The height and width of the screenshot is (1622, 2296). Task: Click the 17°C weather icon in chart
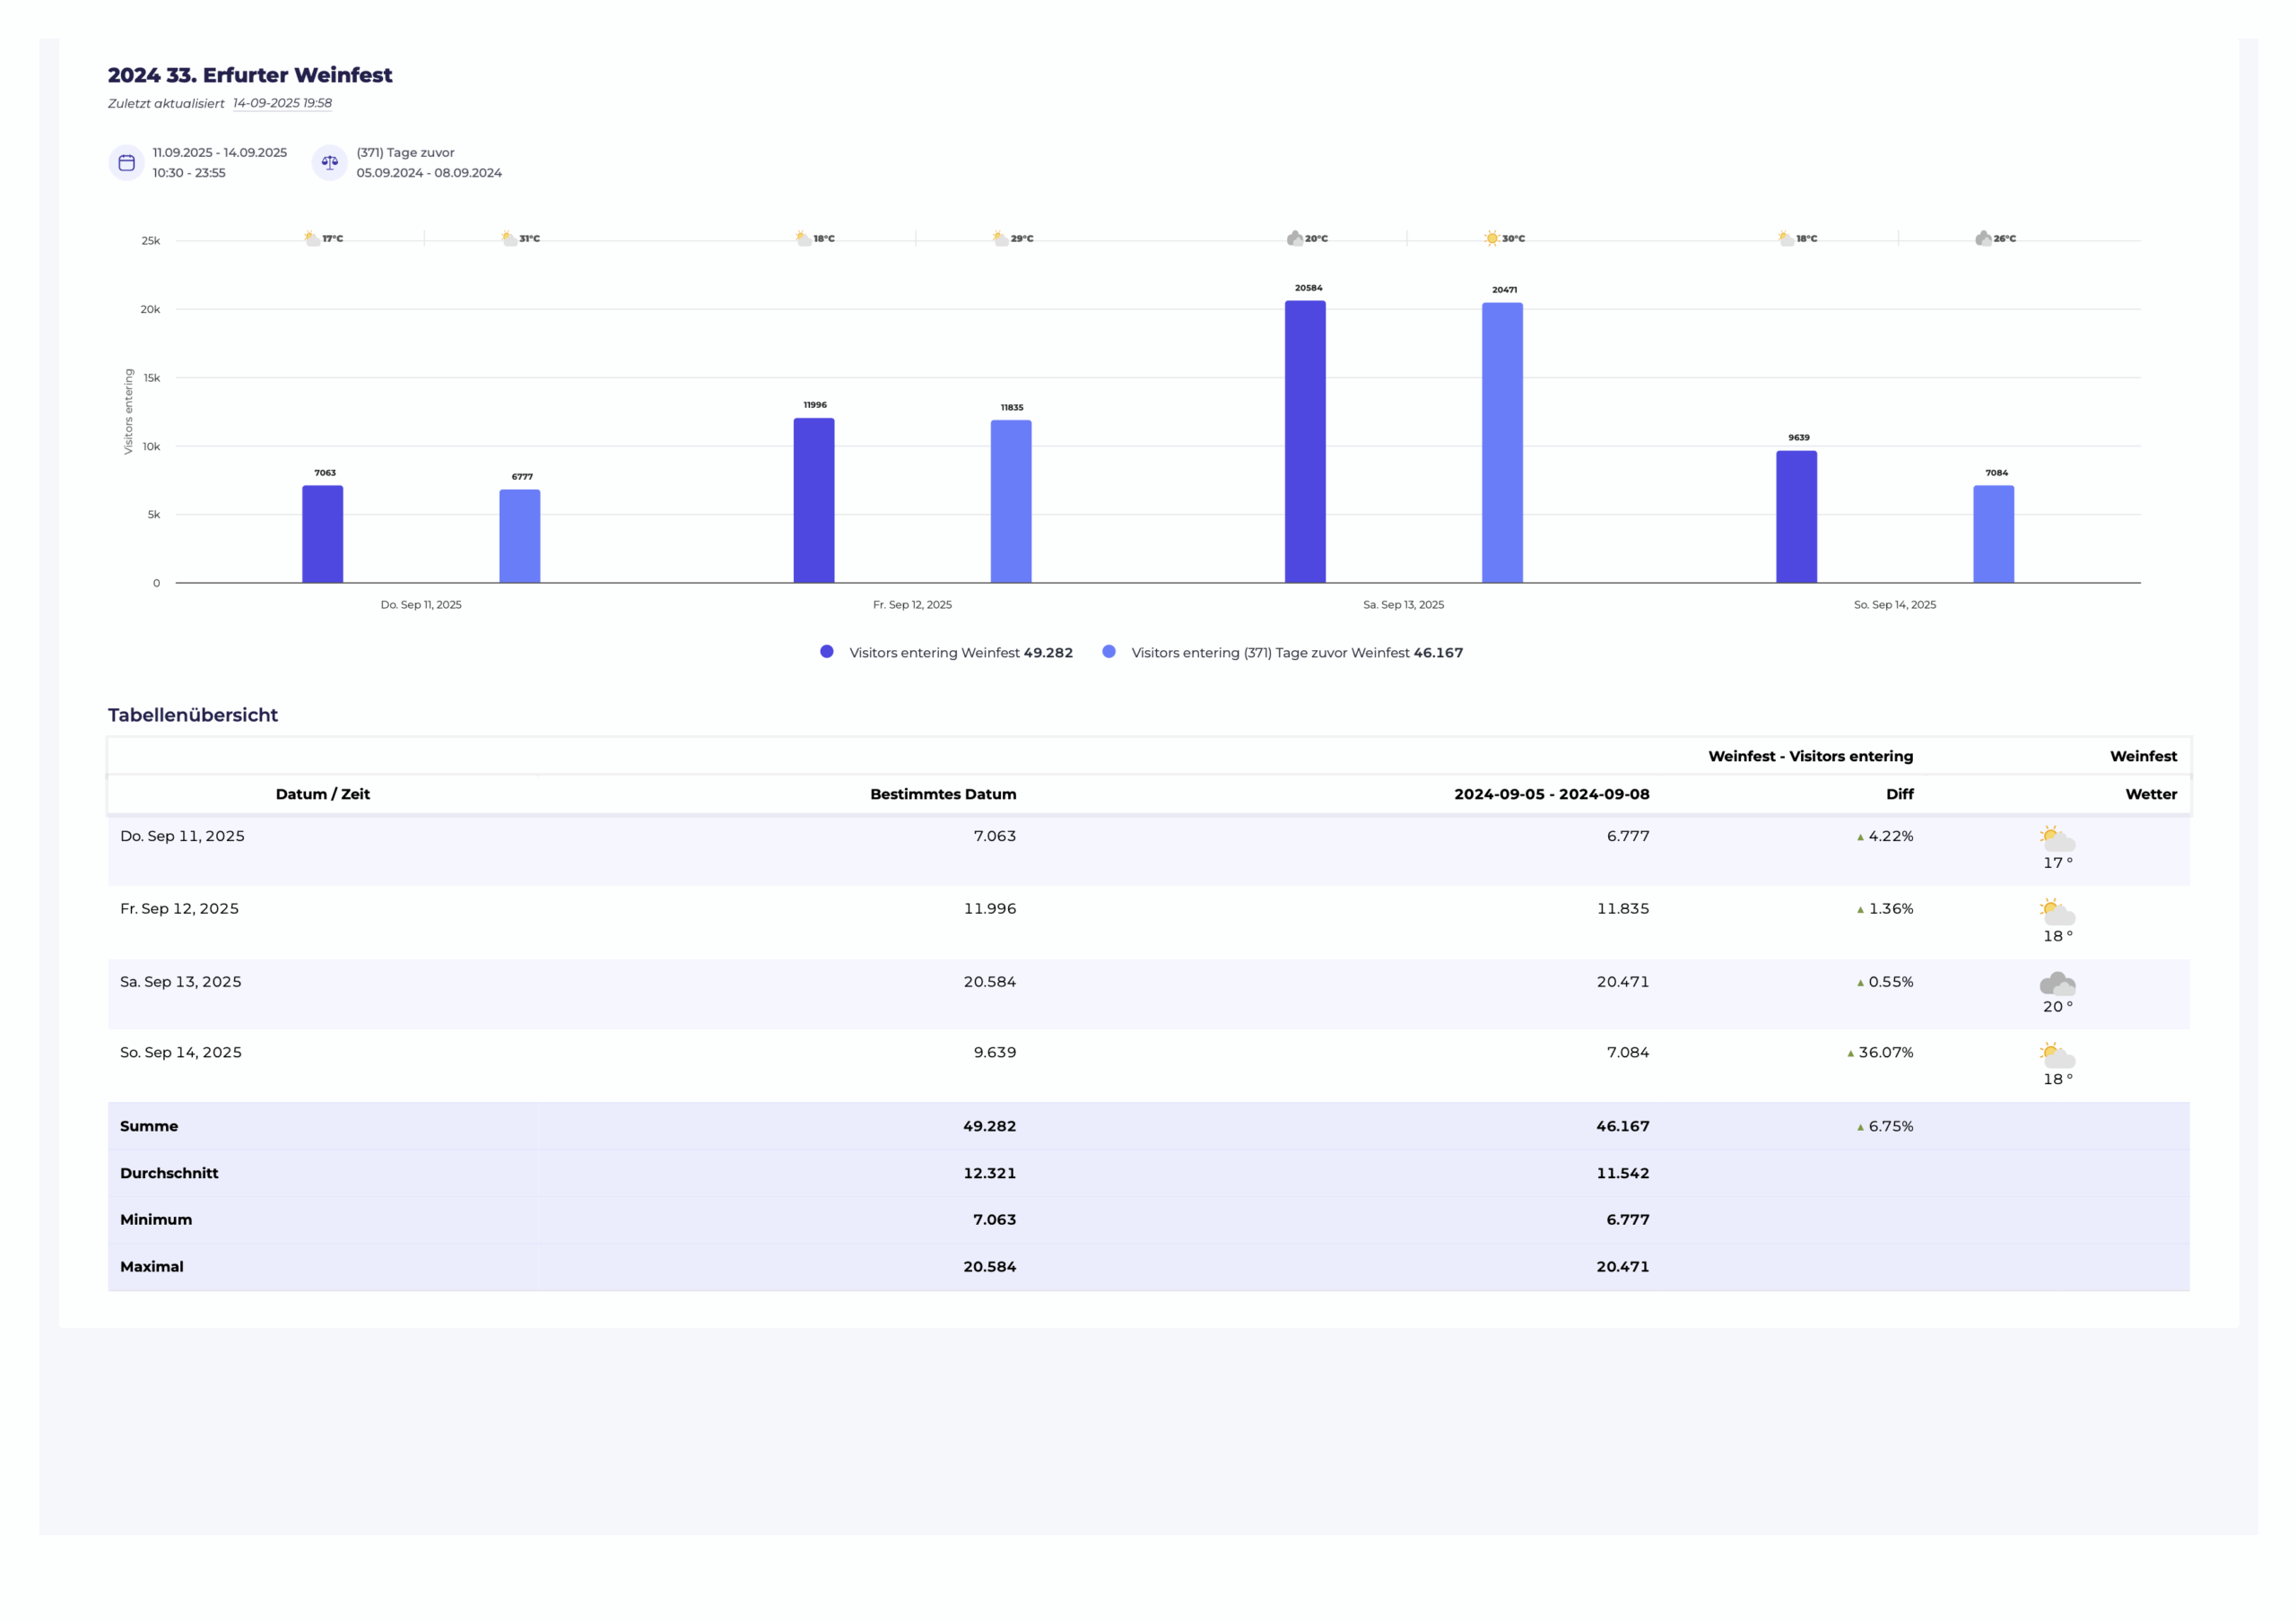coord(312,239)
